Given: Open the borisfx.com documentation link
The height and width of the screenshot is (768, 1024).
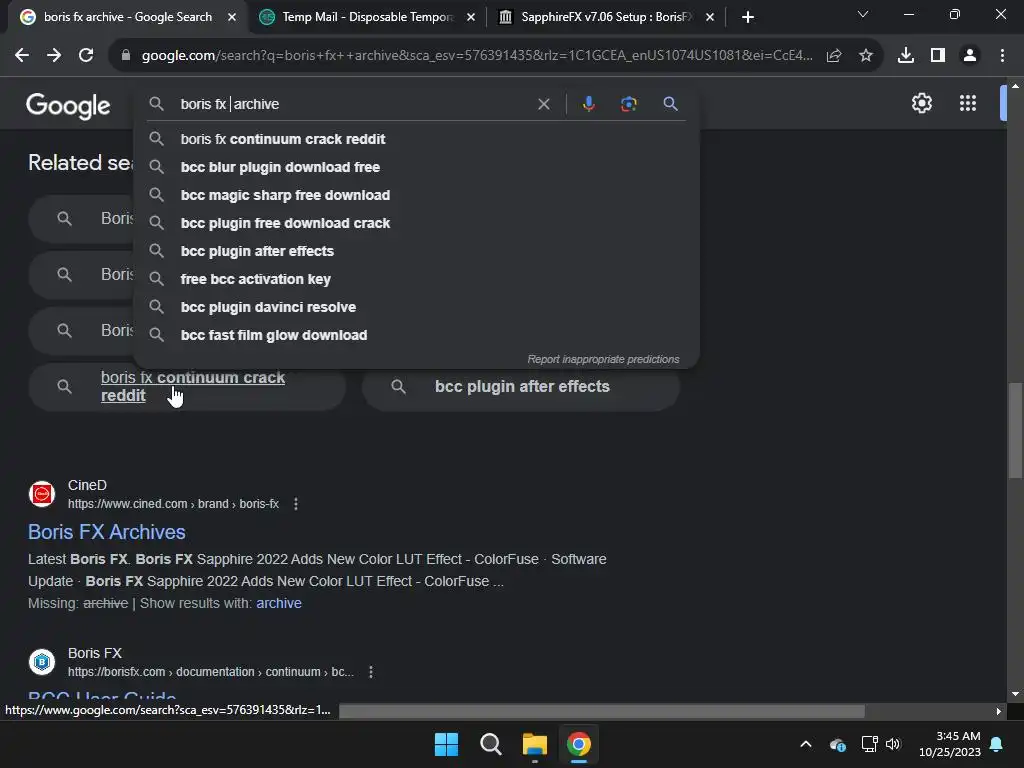Looking at the screenshot, I should pyautogui.click(x=210, y=672).
